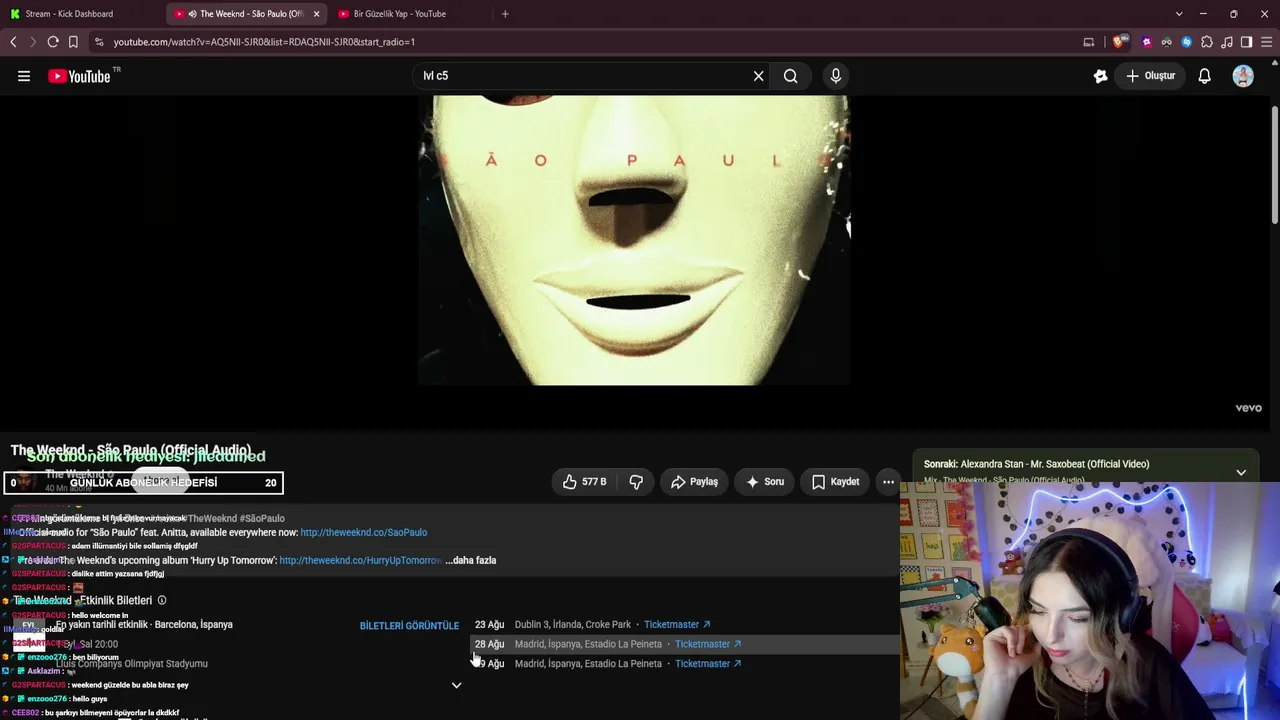The width and height of the screenshot is (1280, 720).
Task: Mute the audio on The Weeknd tab
Action: point(192,14)
